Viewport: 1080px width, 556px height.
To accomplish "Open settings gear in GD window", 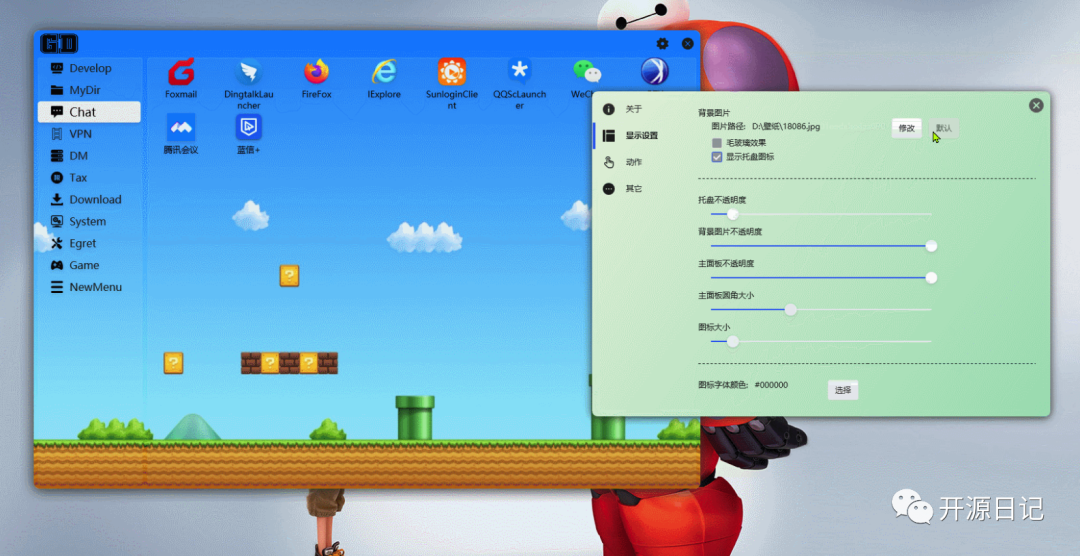I will point(662,43).
